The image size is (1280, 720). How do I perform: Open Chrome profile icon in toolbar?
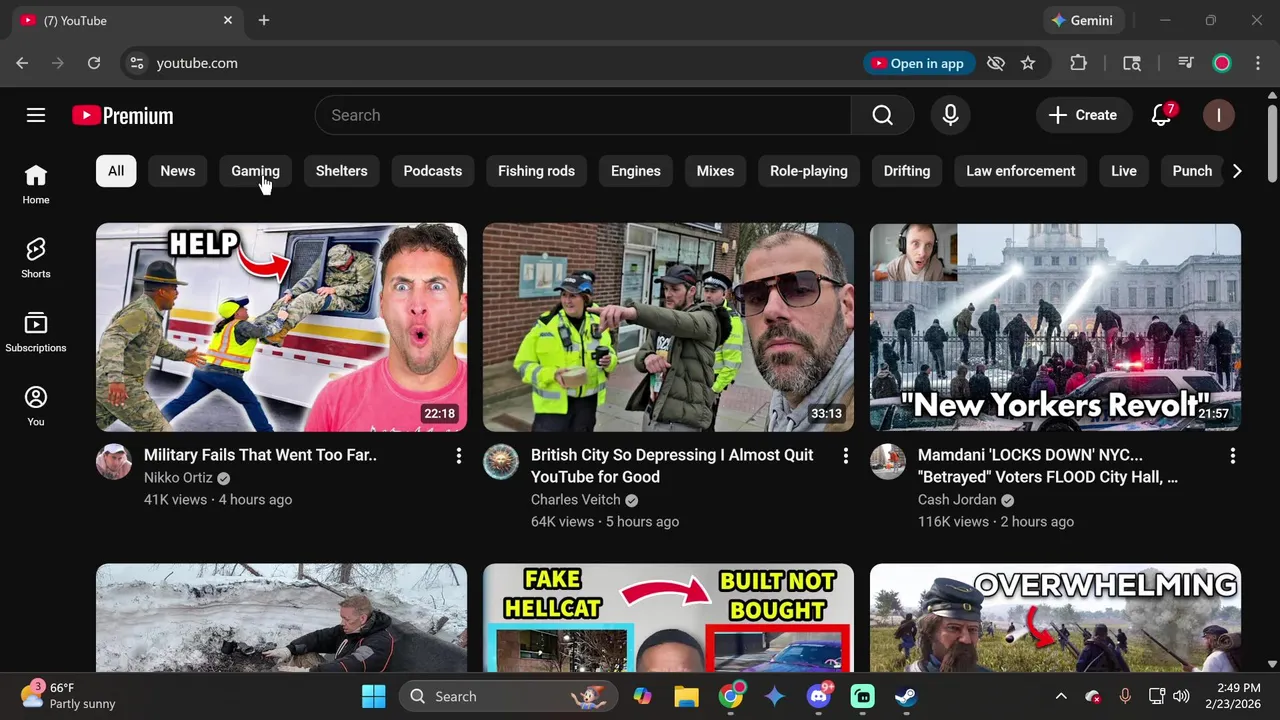(1222, 63)
